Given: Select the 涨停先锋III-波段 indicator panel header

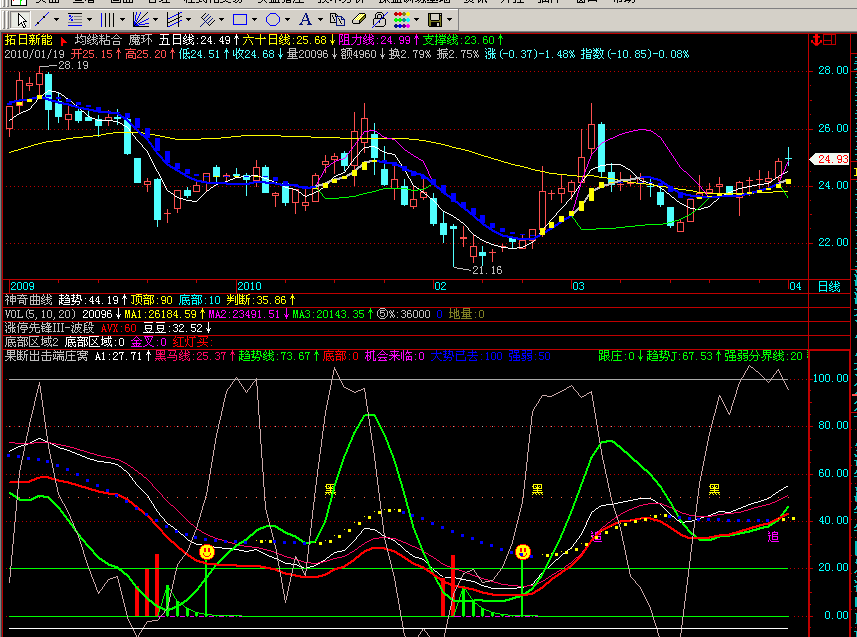Looking at the screenshot, I should pos(49,328).
